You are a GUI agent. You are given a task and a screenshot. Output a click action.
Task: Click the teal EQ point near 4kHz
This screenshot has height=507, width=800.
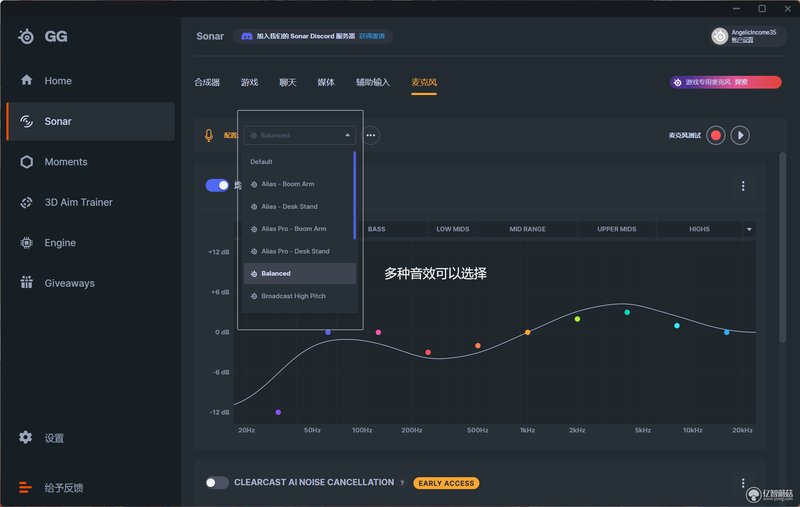[x=627, y=312]
